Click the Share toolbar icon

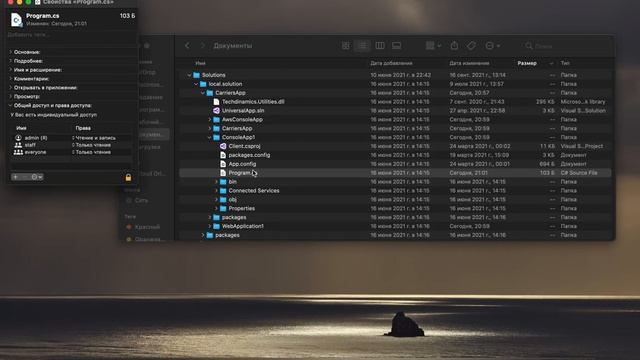pyautogui.click(x=454, y=46)
